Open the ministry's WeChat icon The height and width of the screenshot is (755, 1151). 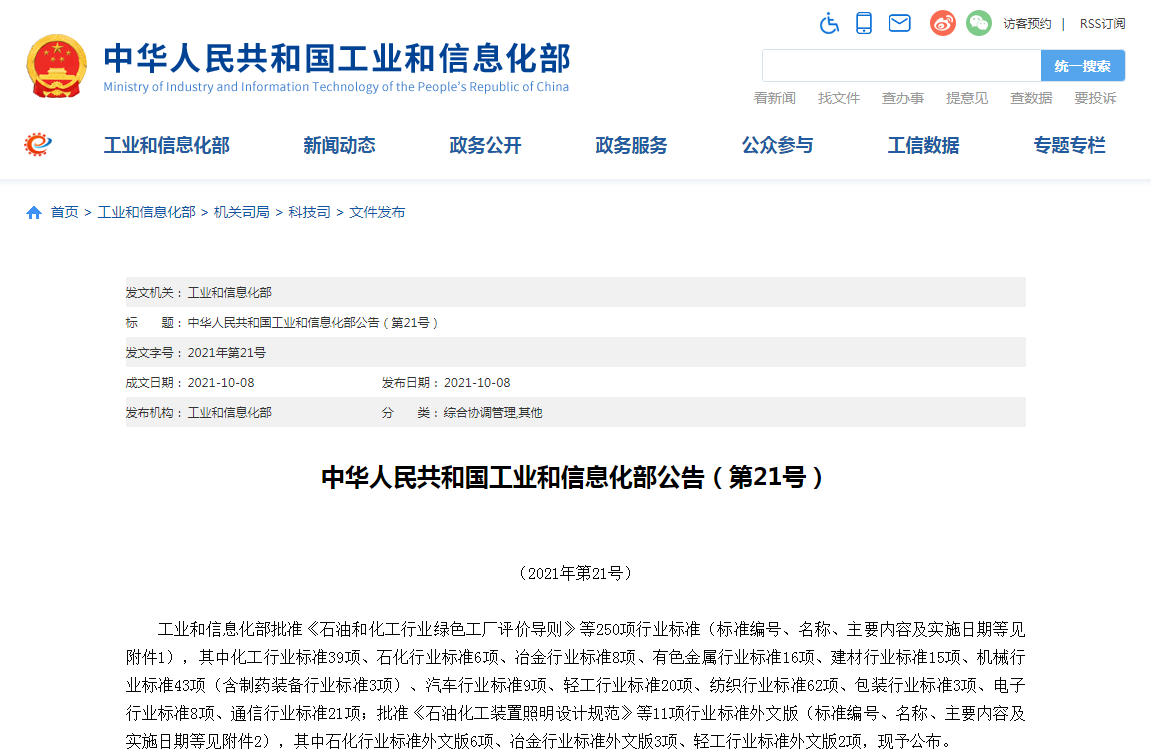(978, 22)
